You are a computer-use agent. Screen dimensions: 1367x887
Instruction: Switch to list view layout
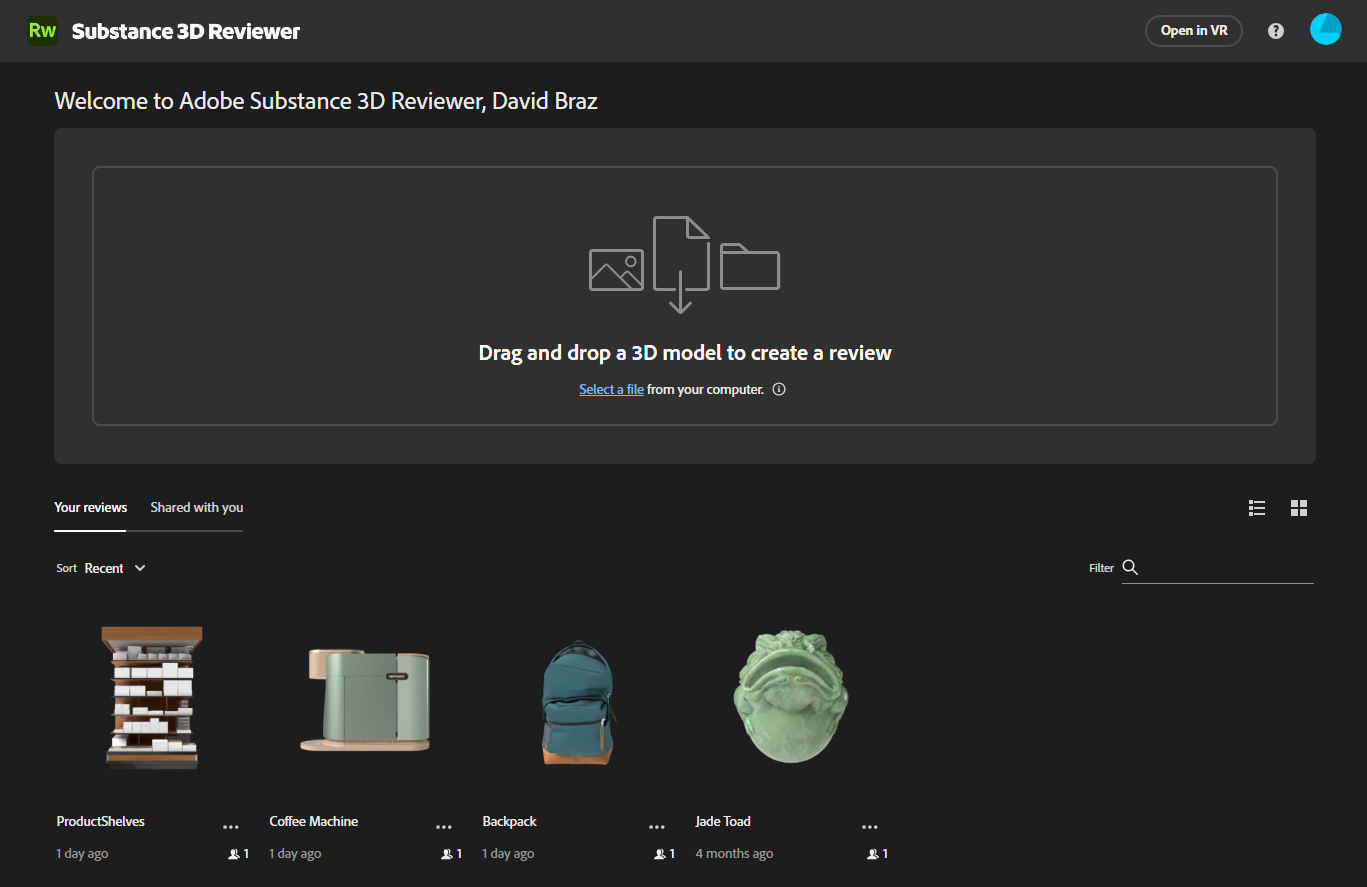click(1257, 508)
